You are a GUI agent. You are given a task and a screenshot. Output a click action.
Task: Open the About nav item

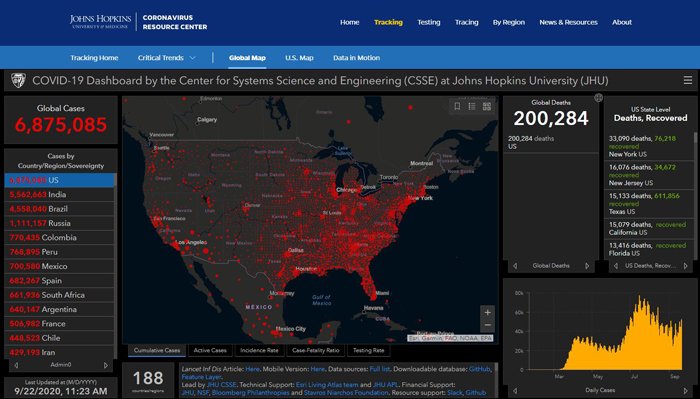(622, 22)
